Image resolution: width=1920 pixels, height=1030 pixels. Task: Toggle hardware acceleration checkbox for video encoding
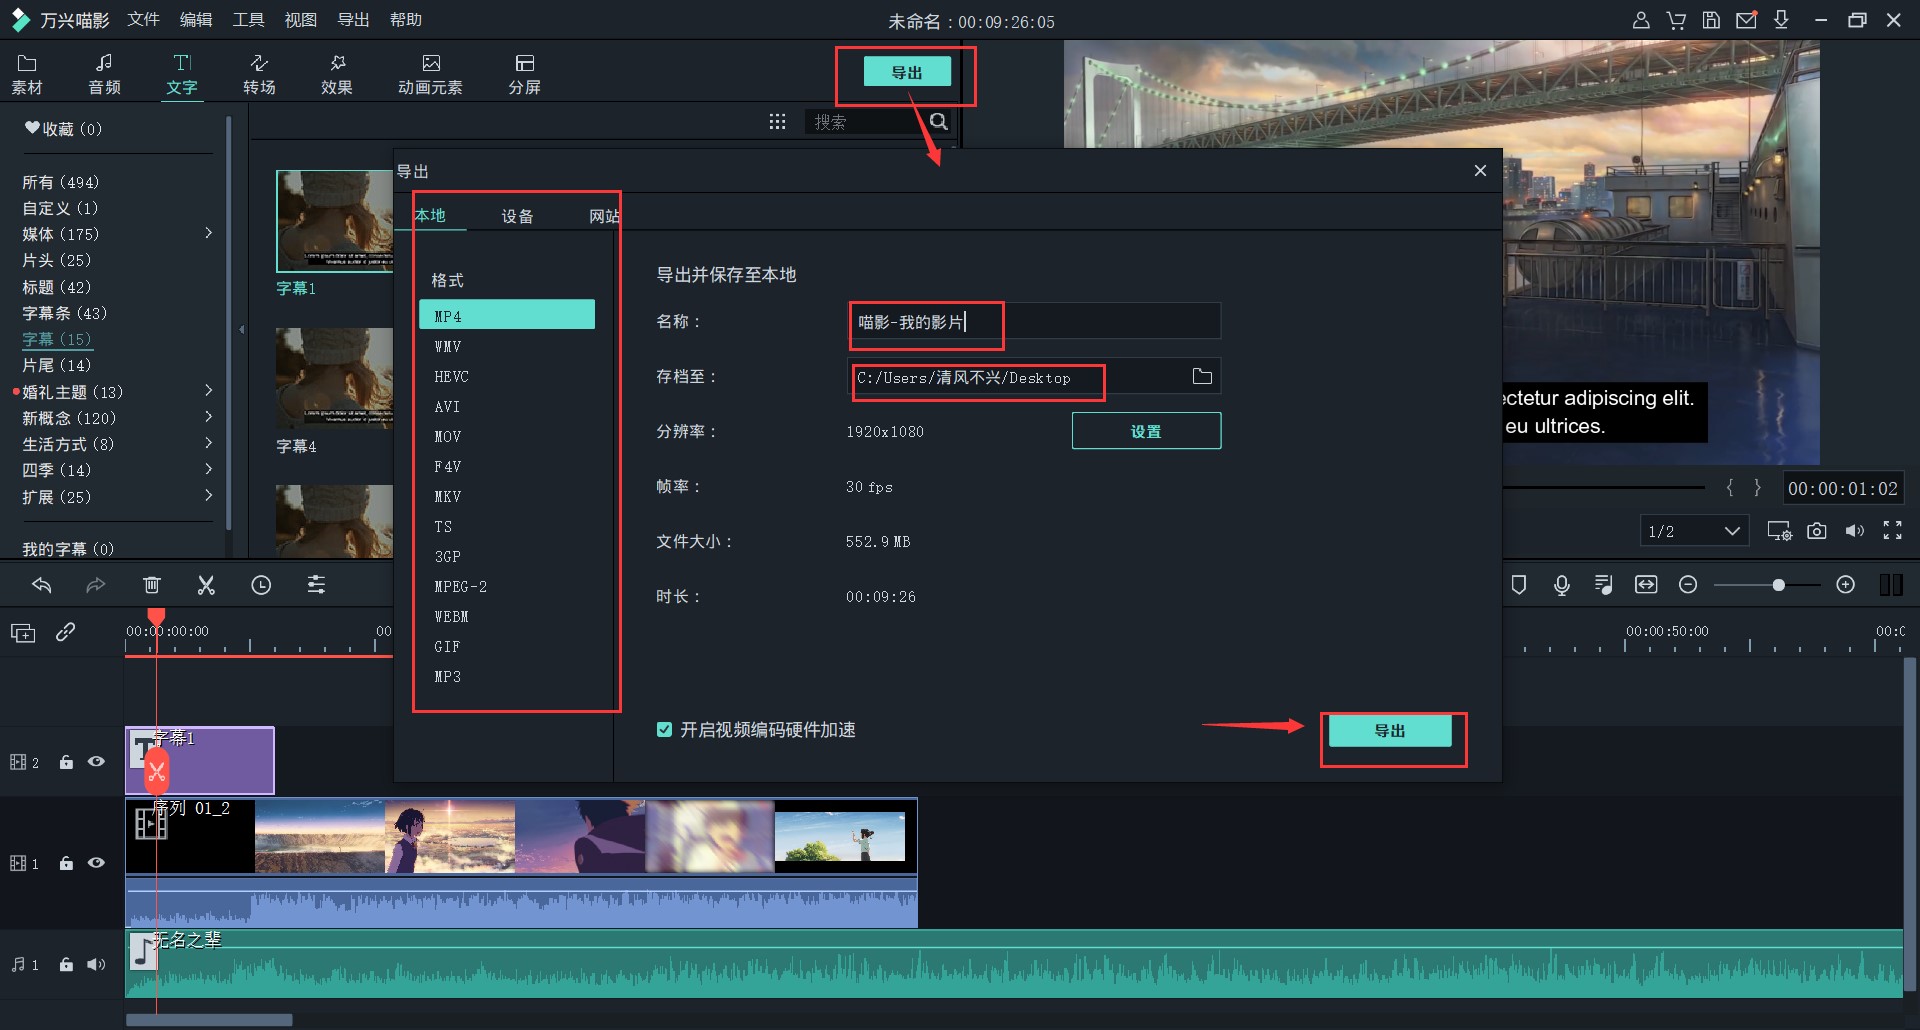[664, 730]
